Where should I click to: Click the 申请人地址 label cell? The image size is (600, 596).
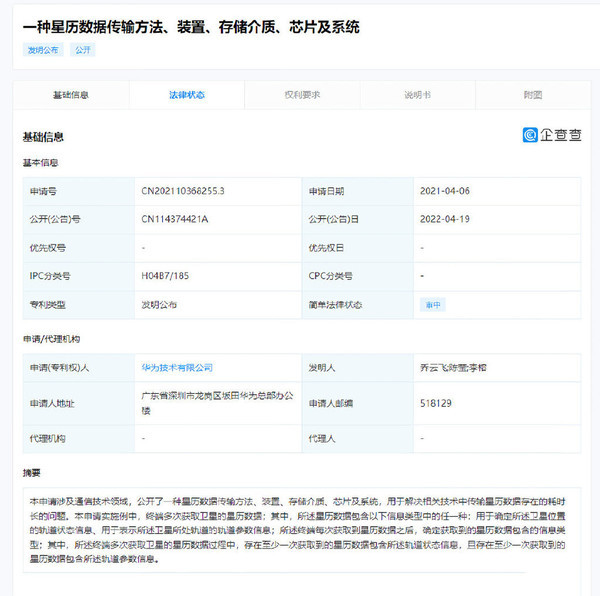78,403
